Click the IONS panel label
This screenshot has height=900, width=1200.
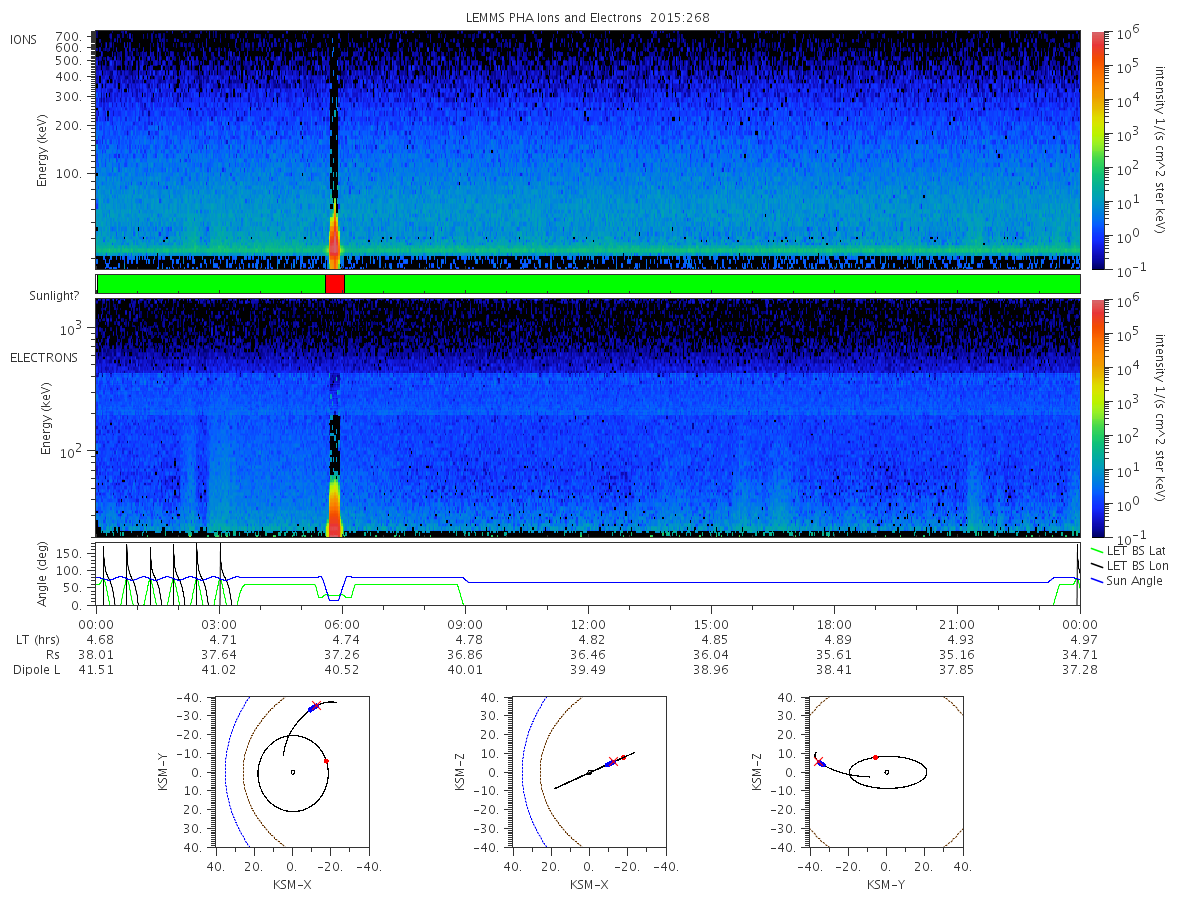24,40
